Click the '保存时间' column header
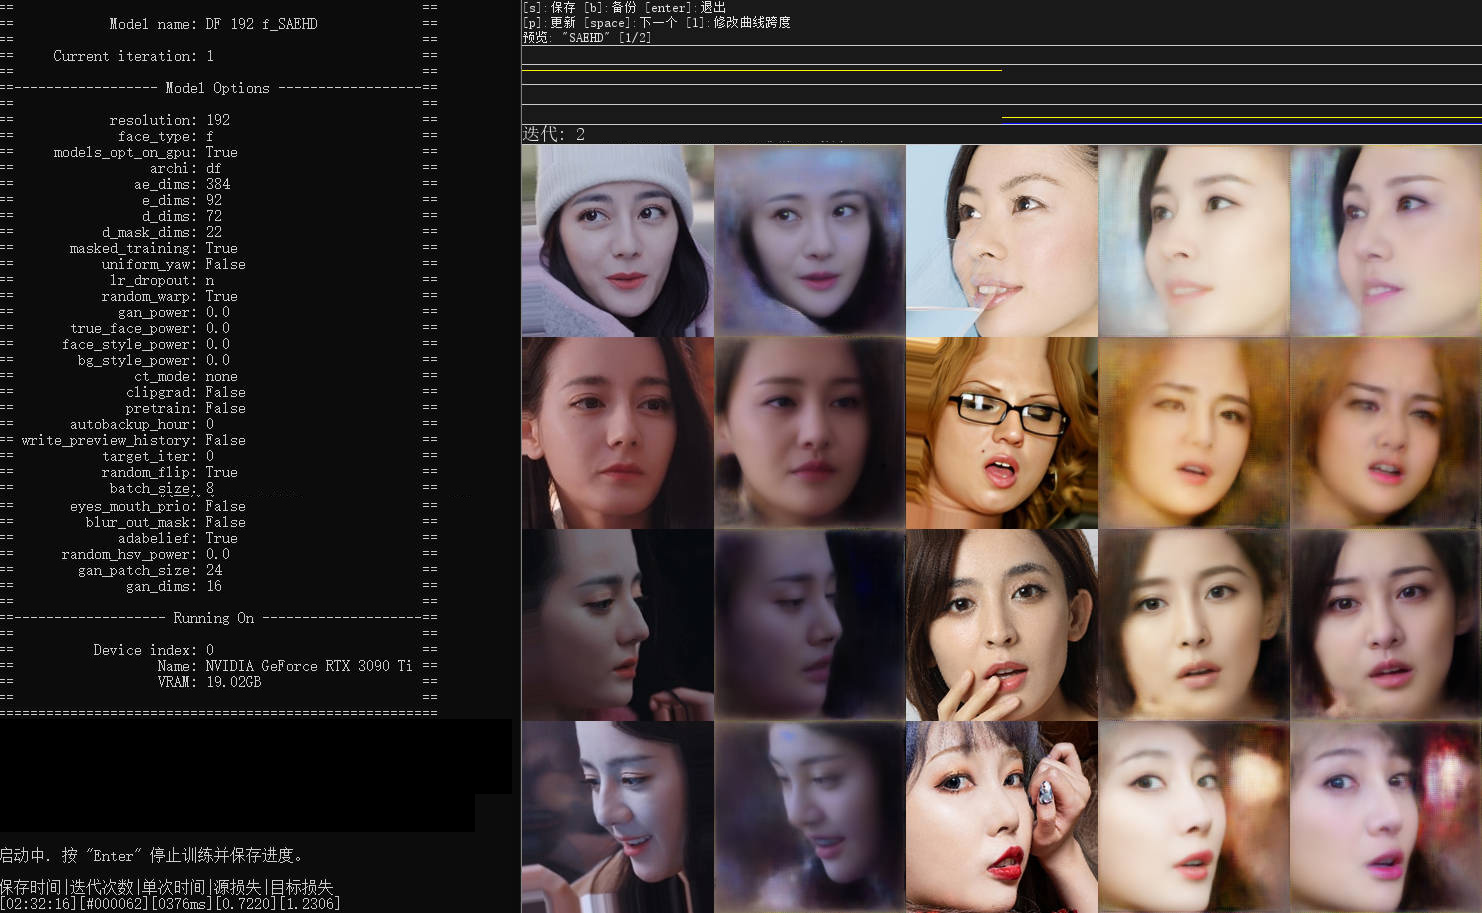Viewport: 1482px width, 913px height. pyautogui.click(x=30, y=887)
